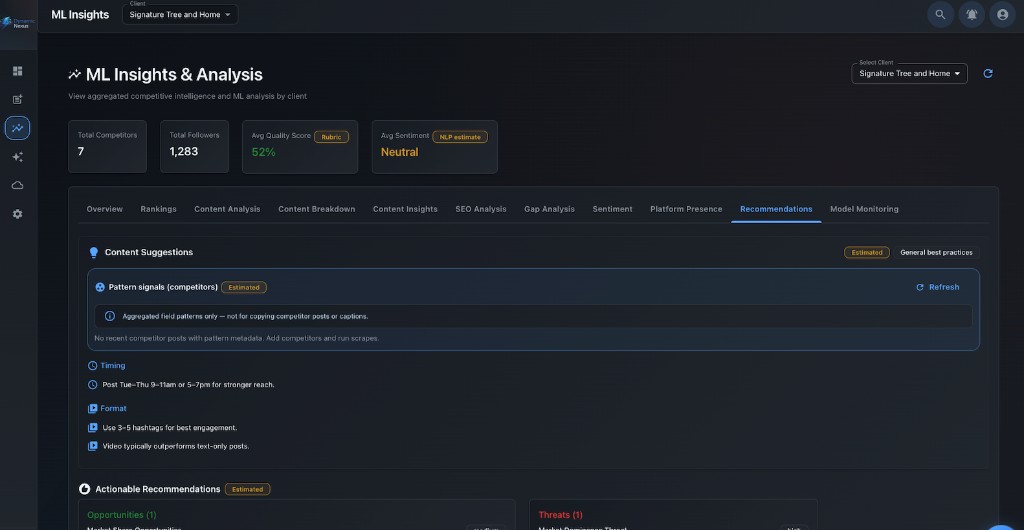This screenshot has width=1024, height=530.
Task: Switch to the Overview tab
Action: [x=104, y=209]
